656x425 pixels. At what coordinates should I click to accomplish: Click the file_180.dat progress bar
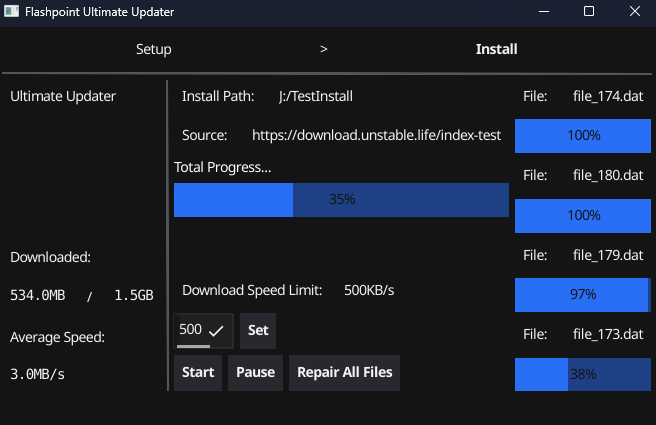[x=583, y=215]
